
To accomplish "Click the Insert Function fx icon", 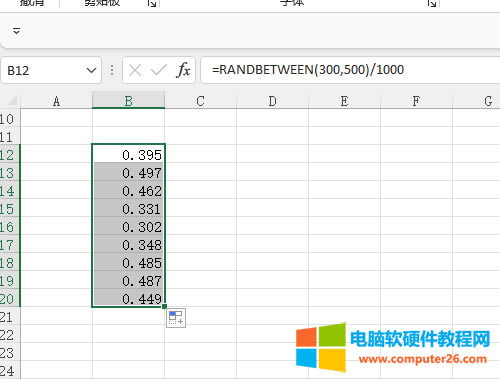I will pos(183,70).
